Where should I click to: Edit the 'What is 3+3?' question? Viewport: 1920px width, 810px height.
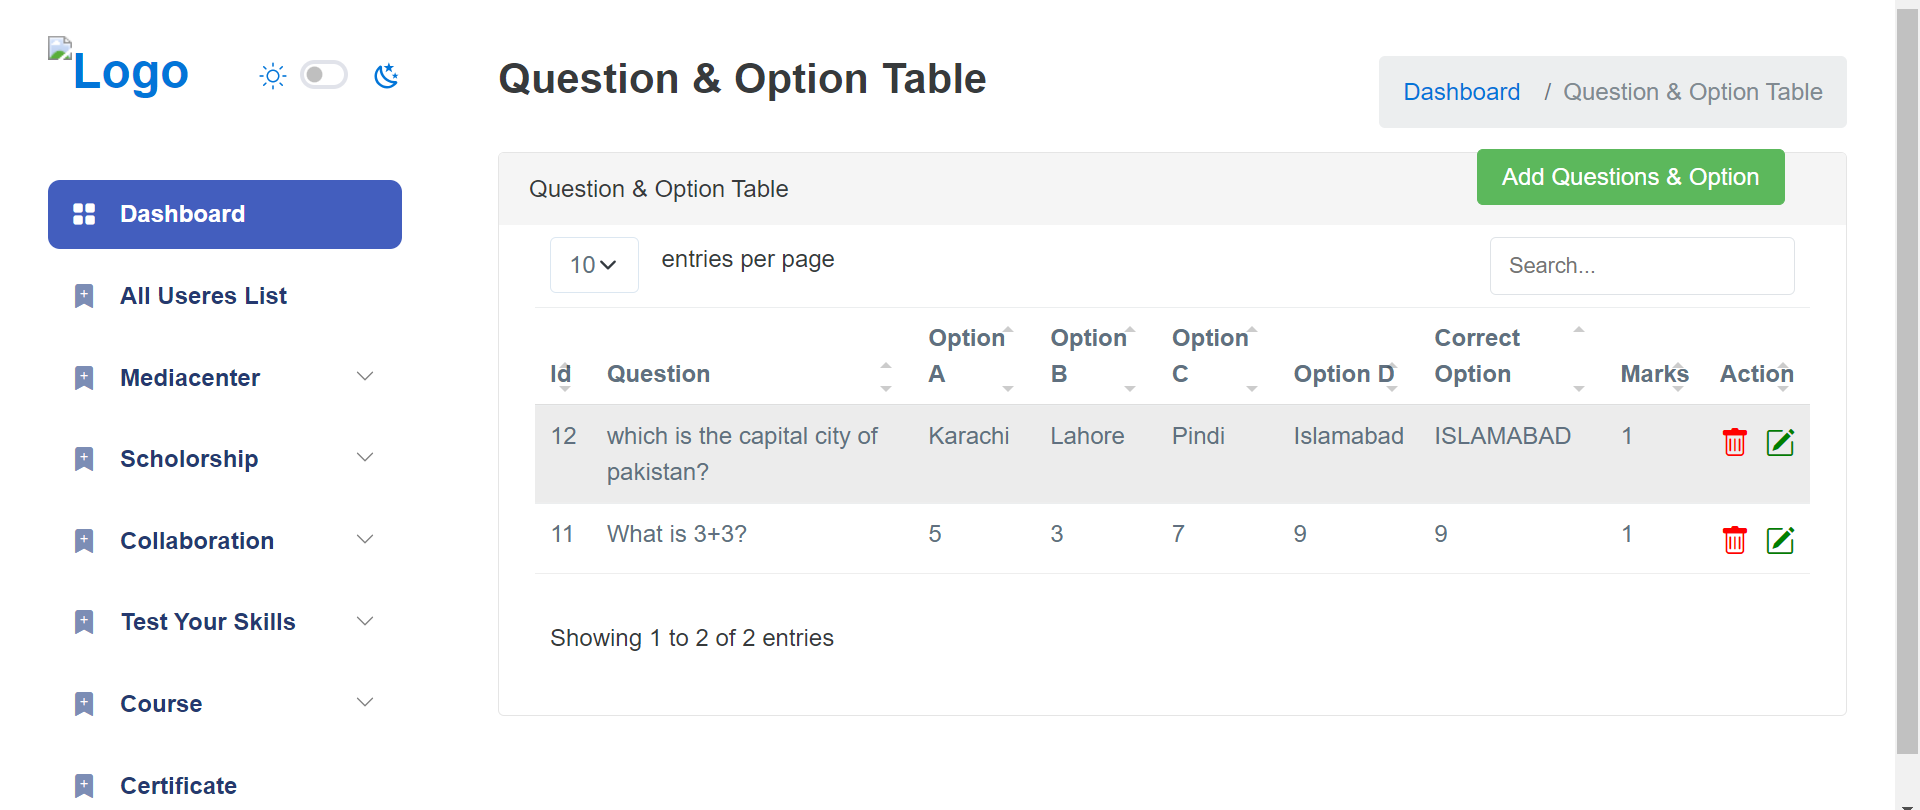(x=1780, y=540)
